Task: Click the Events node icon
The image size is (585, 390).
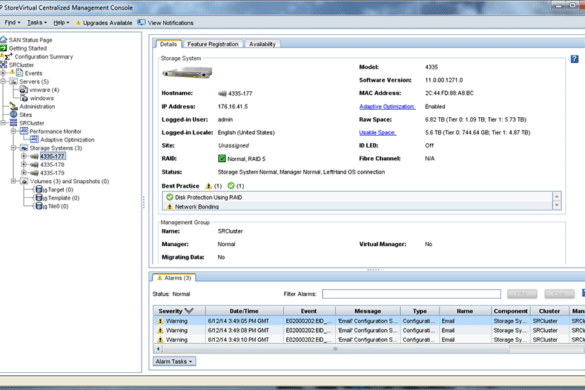Action: pyautogui.click(x=19, y=73)
